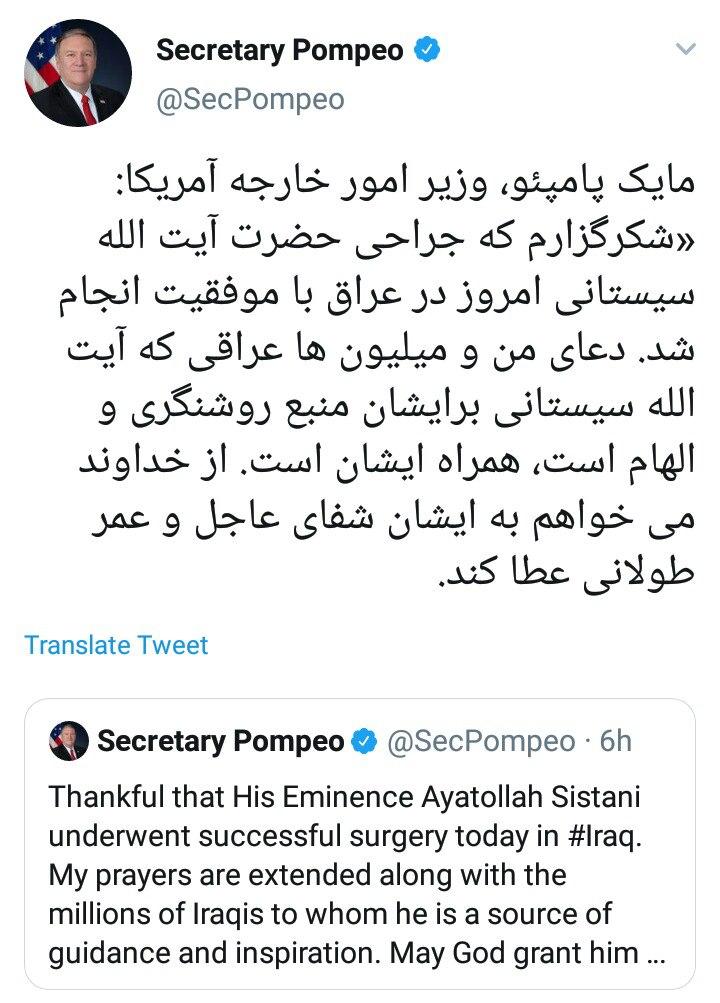The width and height of the screenshot is (720, 1003).
Task: Open Secretary Pompeo's large profile photo
Action: 75,73
